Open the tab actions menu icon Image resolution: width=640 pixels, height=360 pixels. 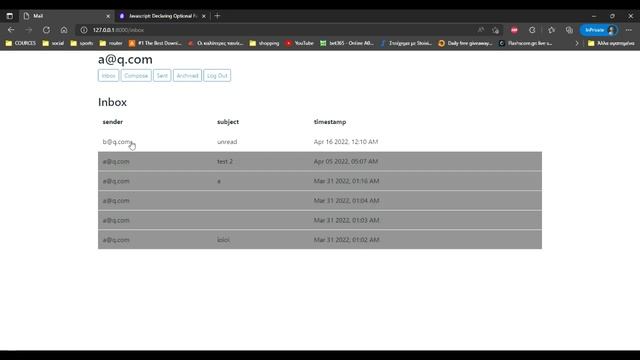[9, 16]
